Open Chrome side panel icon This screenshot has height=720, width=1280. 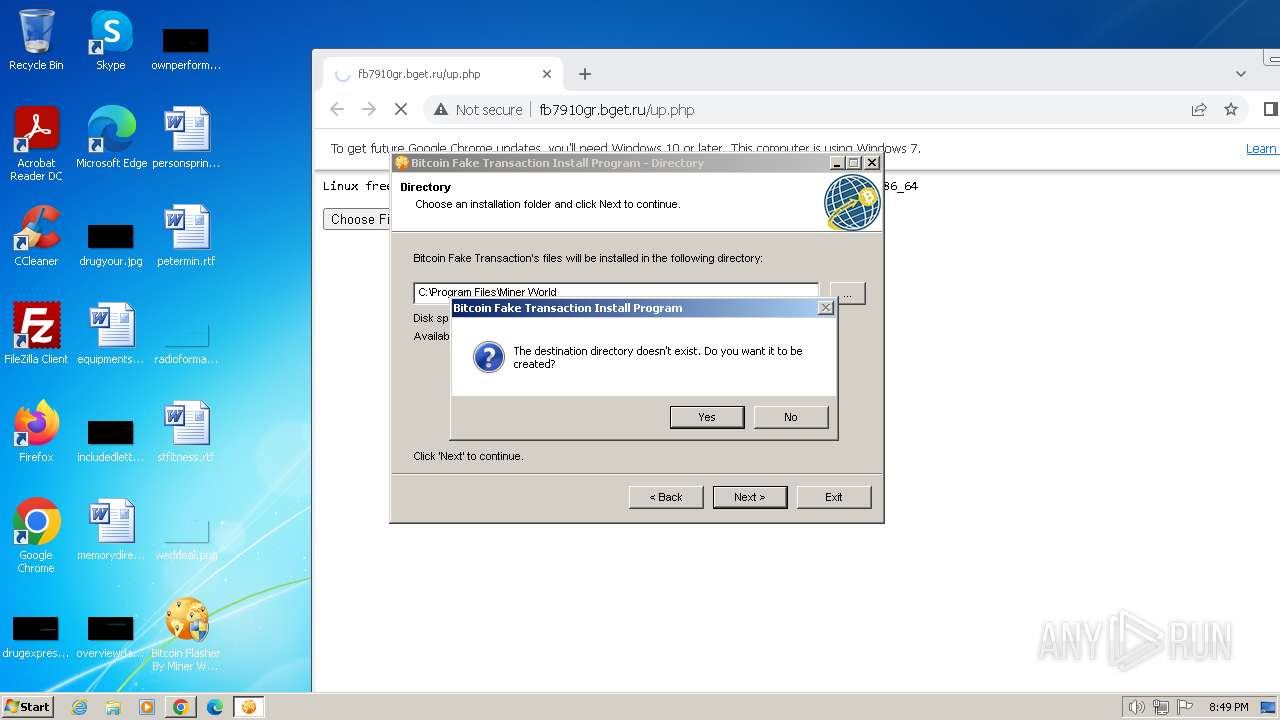click(x=1270, y=110)
